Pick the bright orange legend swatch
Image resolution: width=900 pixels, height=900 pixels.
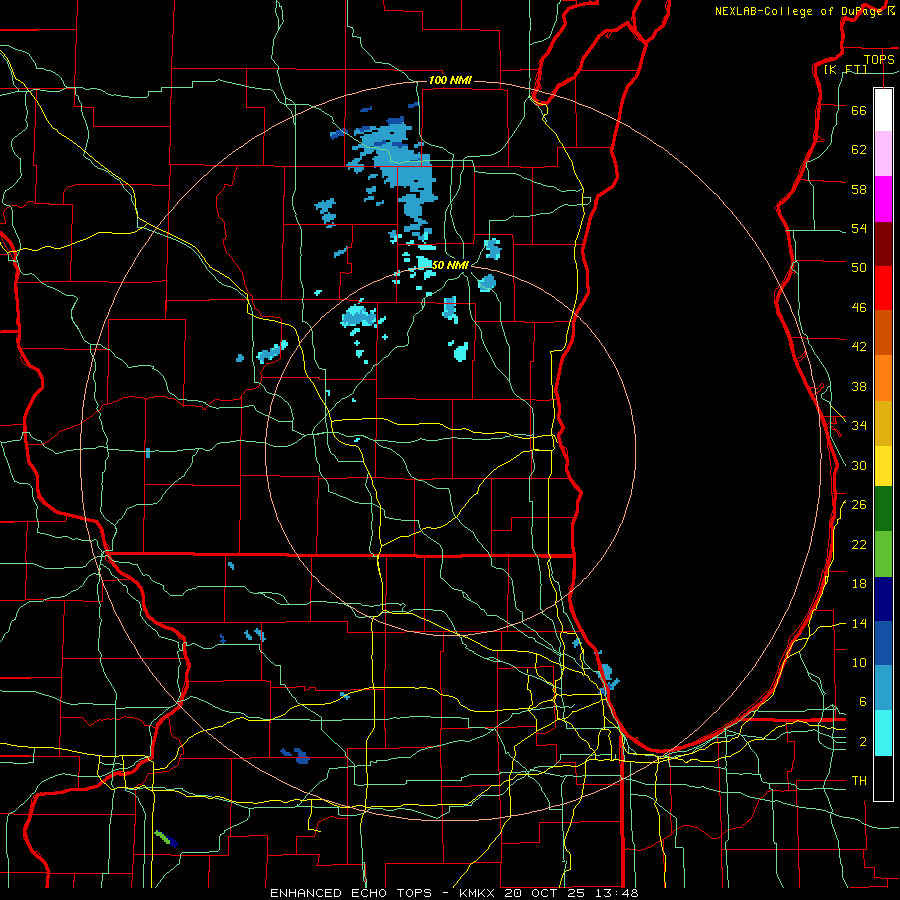[x=883, y=378]
